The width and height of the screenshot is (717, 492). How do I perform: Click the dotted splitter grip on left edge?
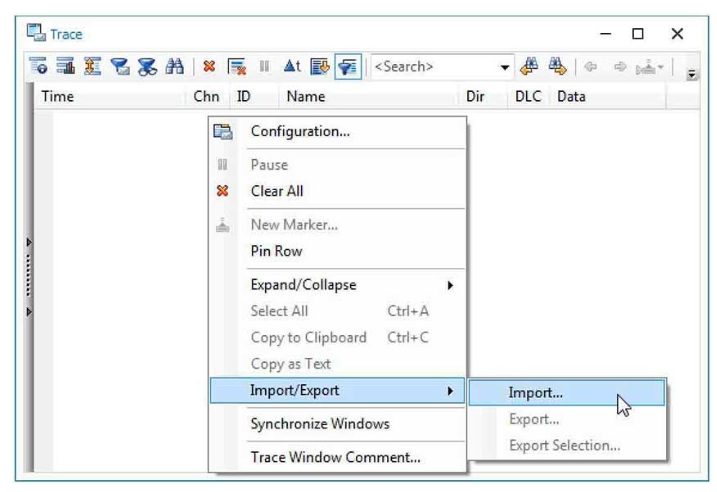29,276
